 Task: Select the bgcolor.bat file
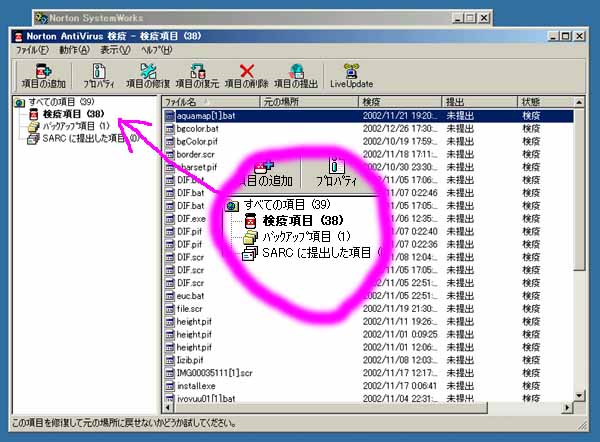pyautogui.click(x=197, y=129)
